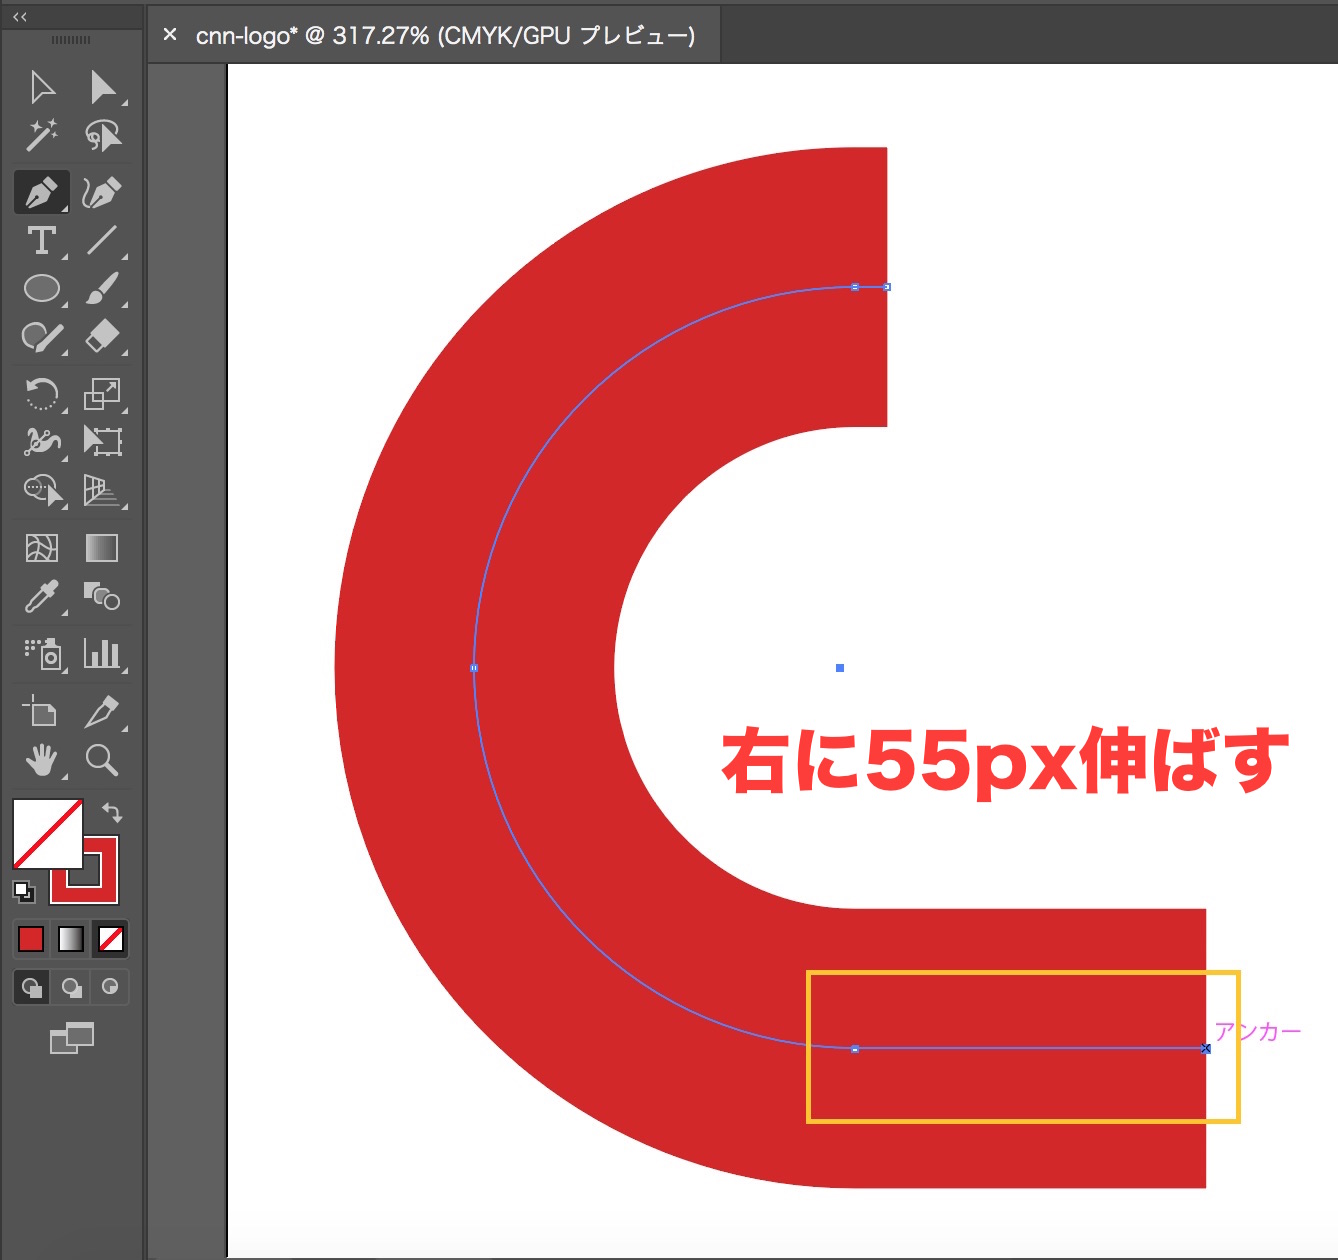This screenshot has width=1338, height=1260.
Task: Pick the Free Transform tool
Action: (102, 441)
